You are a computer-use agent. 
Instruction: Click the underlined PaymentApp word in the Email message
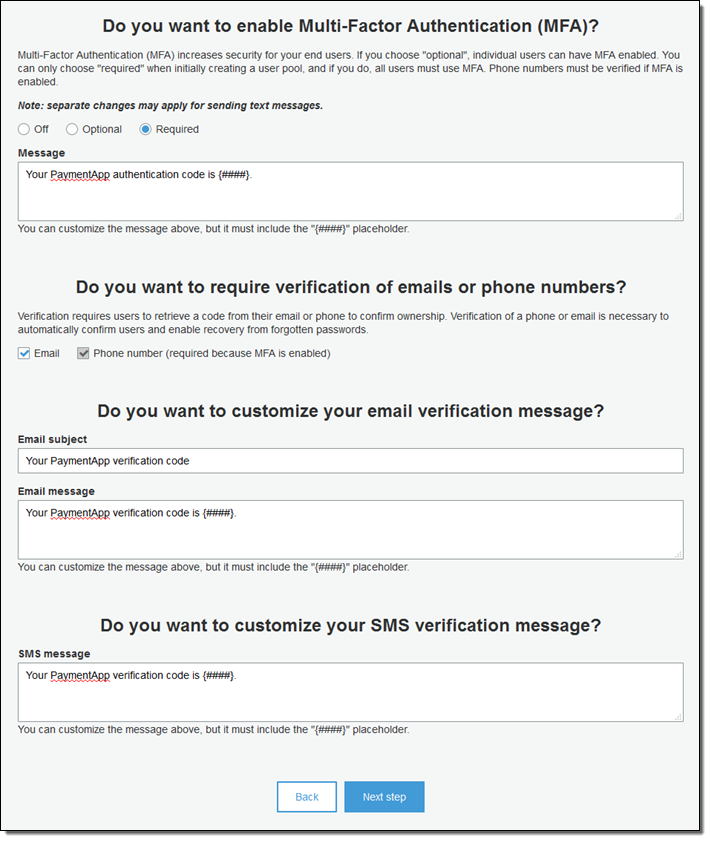(80, 513)
